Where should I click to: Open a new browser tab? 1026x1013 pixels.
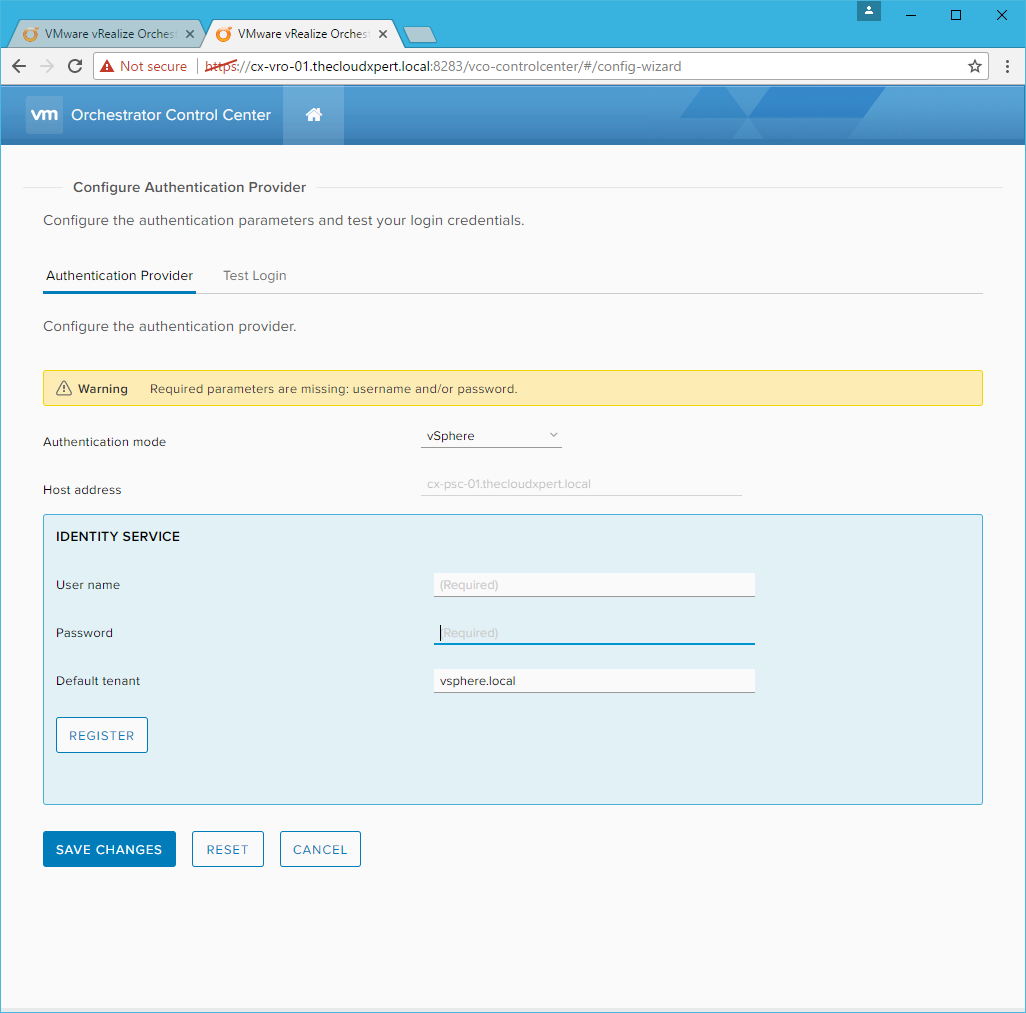pos(420,35)
